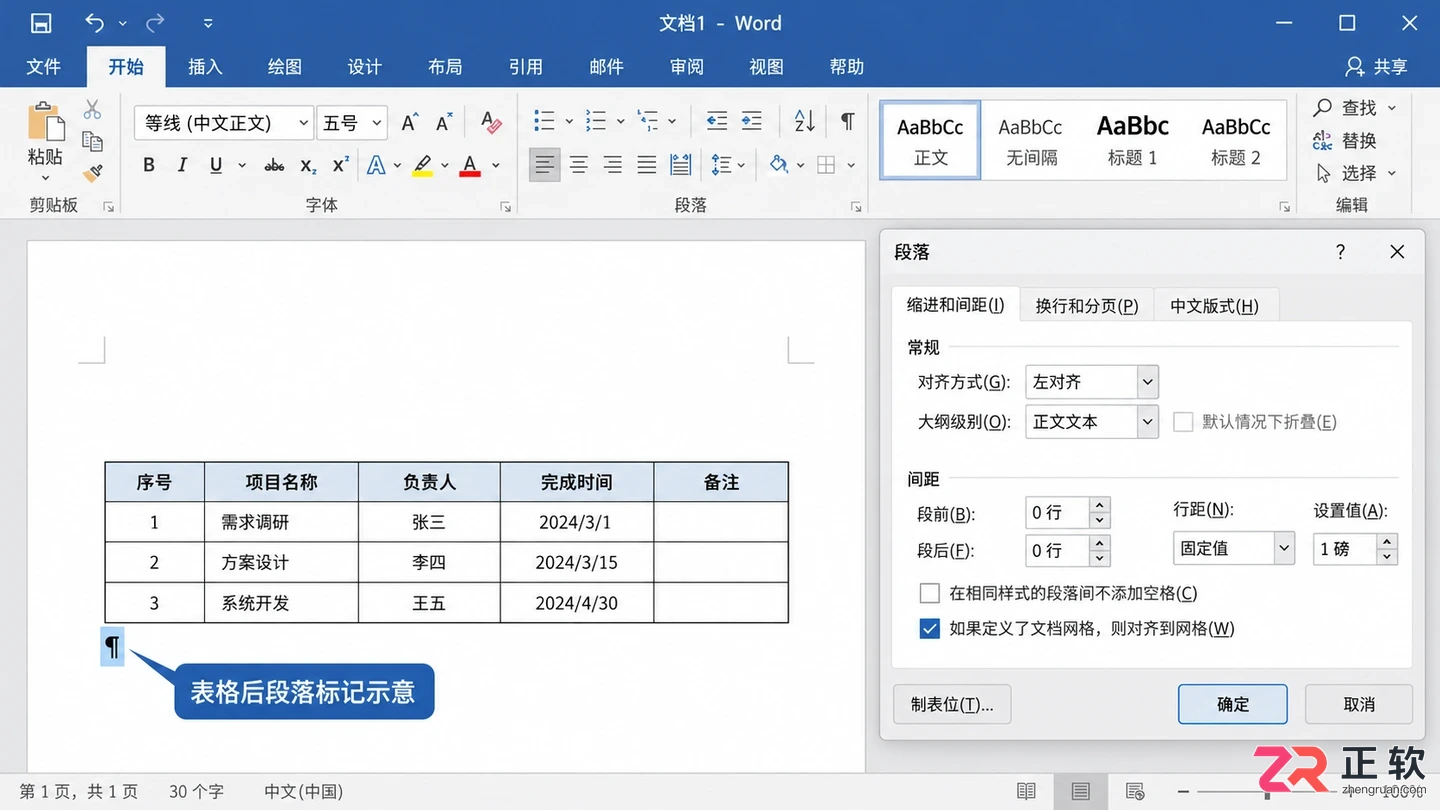1440x810 pixels.
Task: Apply superscript formatting
Action: (x=341, y=165)
